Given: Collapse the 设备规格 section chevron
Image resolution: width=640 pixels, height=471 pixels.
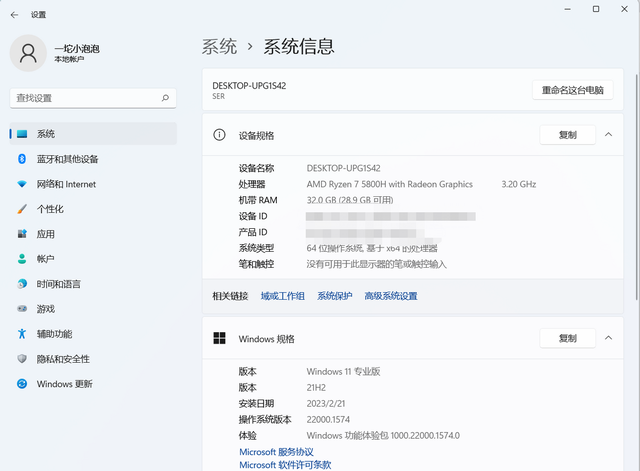Looking at the screenshot, I should 608,135.
